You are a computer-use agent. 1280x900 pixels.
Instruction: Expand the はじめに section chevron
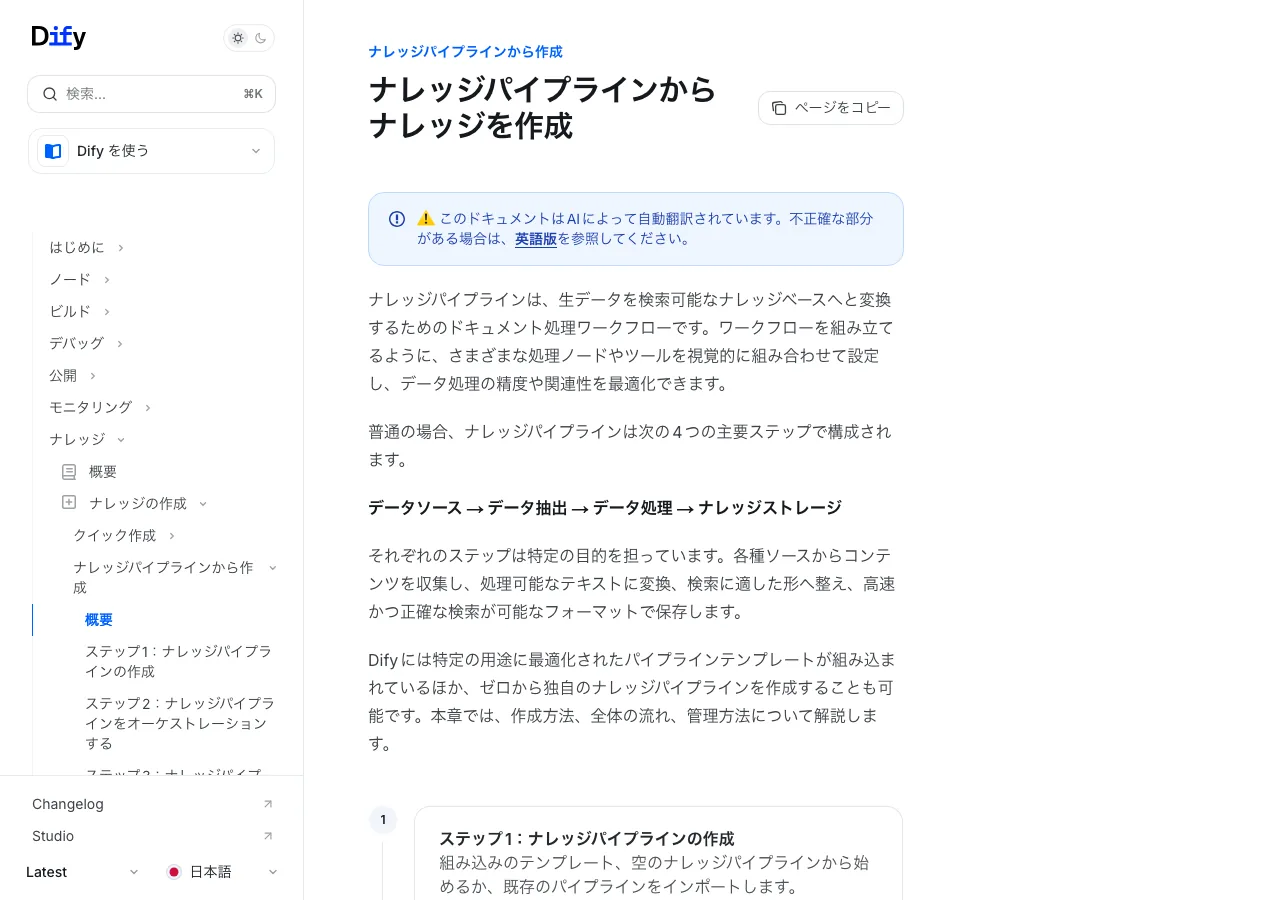pyautogui.click(x=120, y=247)
